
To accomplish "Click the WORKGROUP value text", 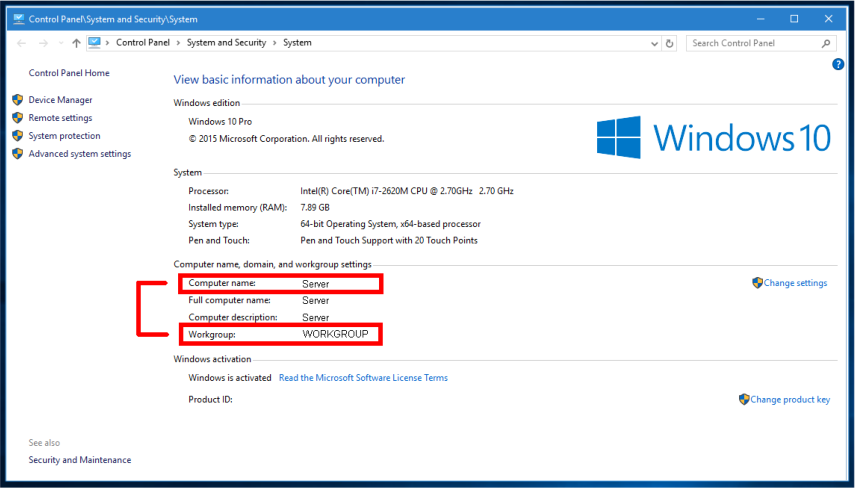I will coord(335,334).
